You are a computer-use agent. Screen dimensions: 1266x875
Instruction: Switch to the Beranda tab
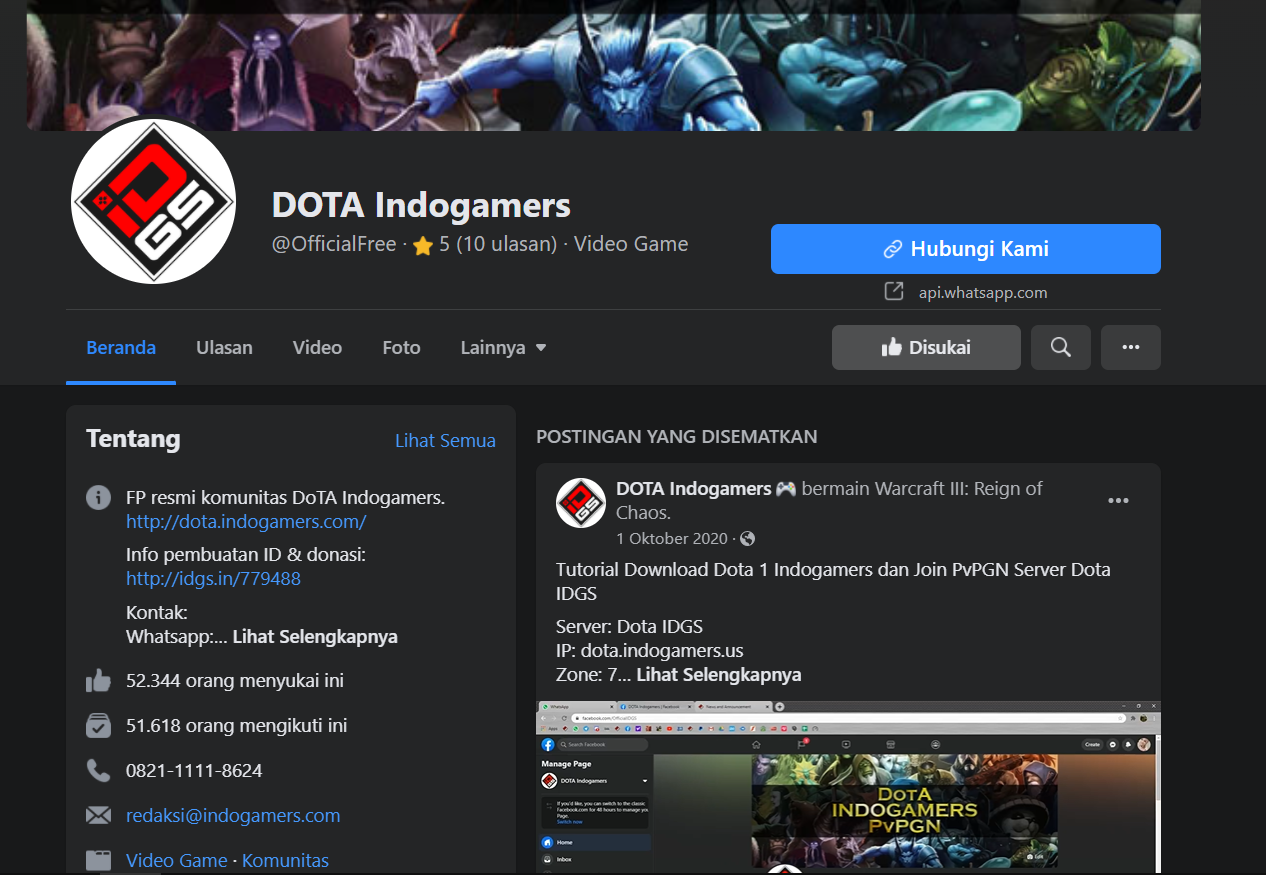coord(121,348)
